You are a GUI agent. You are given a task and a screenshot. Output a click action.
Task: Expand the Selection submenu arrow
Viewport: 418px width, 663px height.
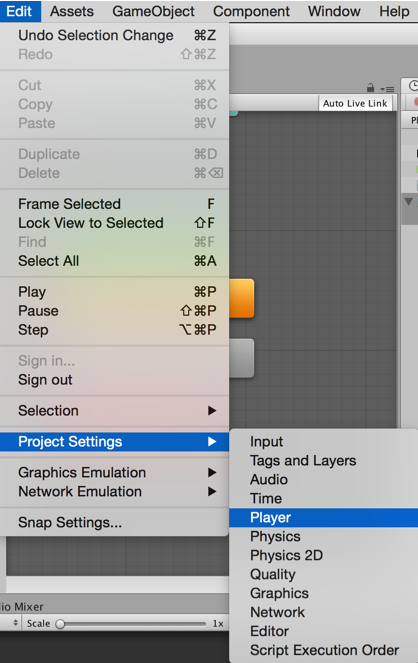click(x=212, y=411)
